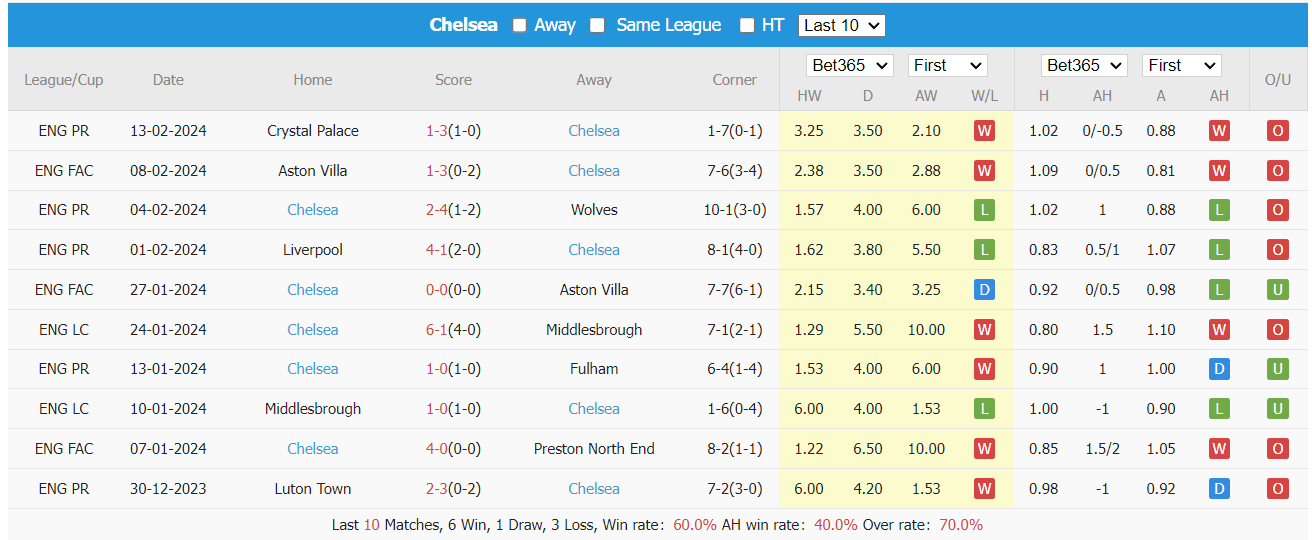Click the AH blue D badge in Luton Town row
The height and width of the screenshot is (540, 1312).
(1219, 489)
